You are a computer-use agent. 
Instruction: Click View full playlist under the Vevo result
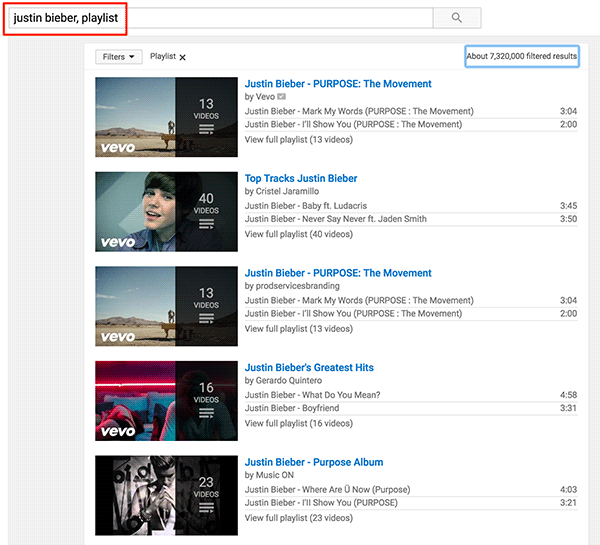pyautogui.click(x=298, y=140)
